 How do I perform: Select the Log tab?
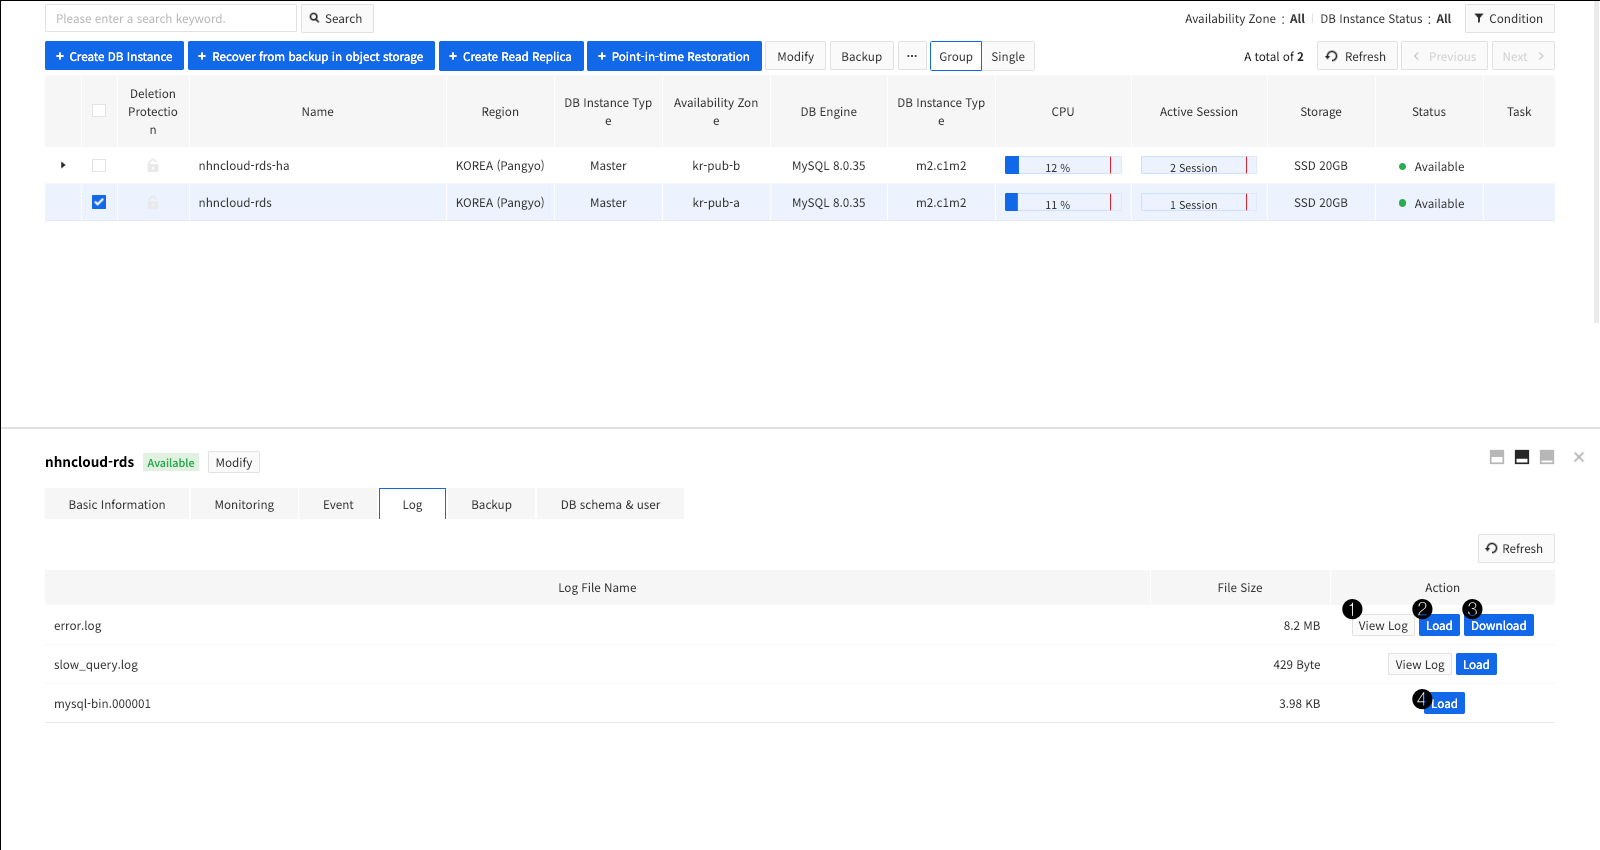412,504
